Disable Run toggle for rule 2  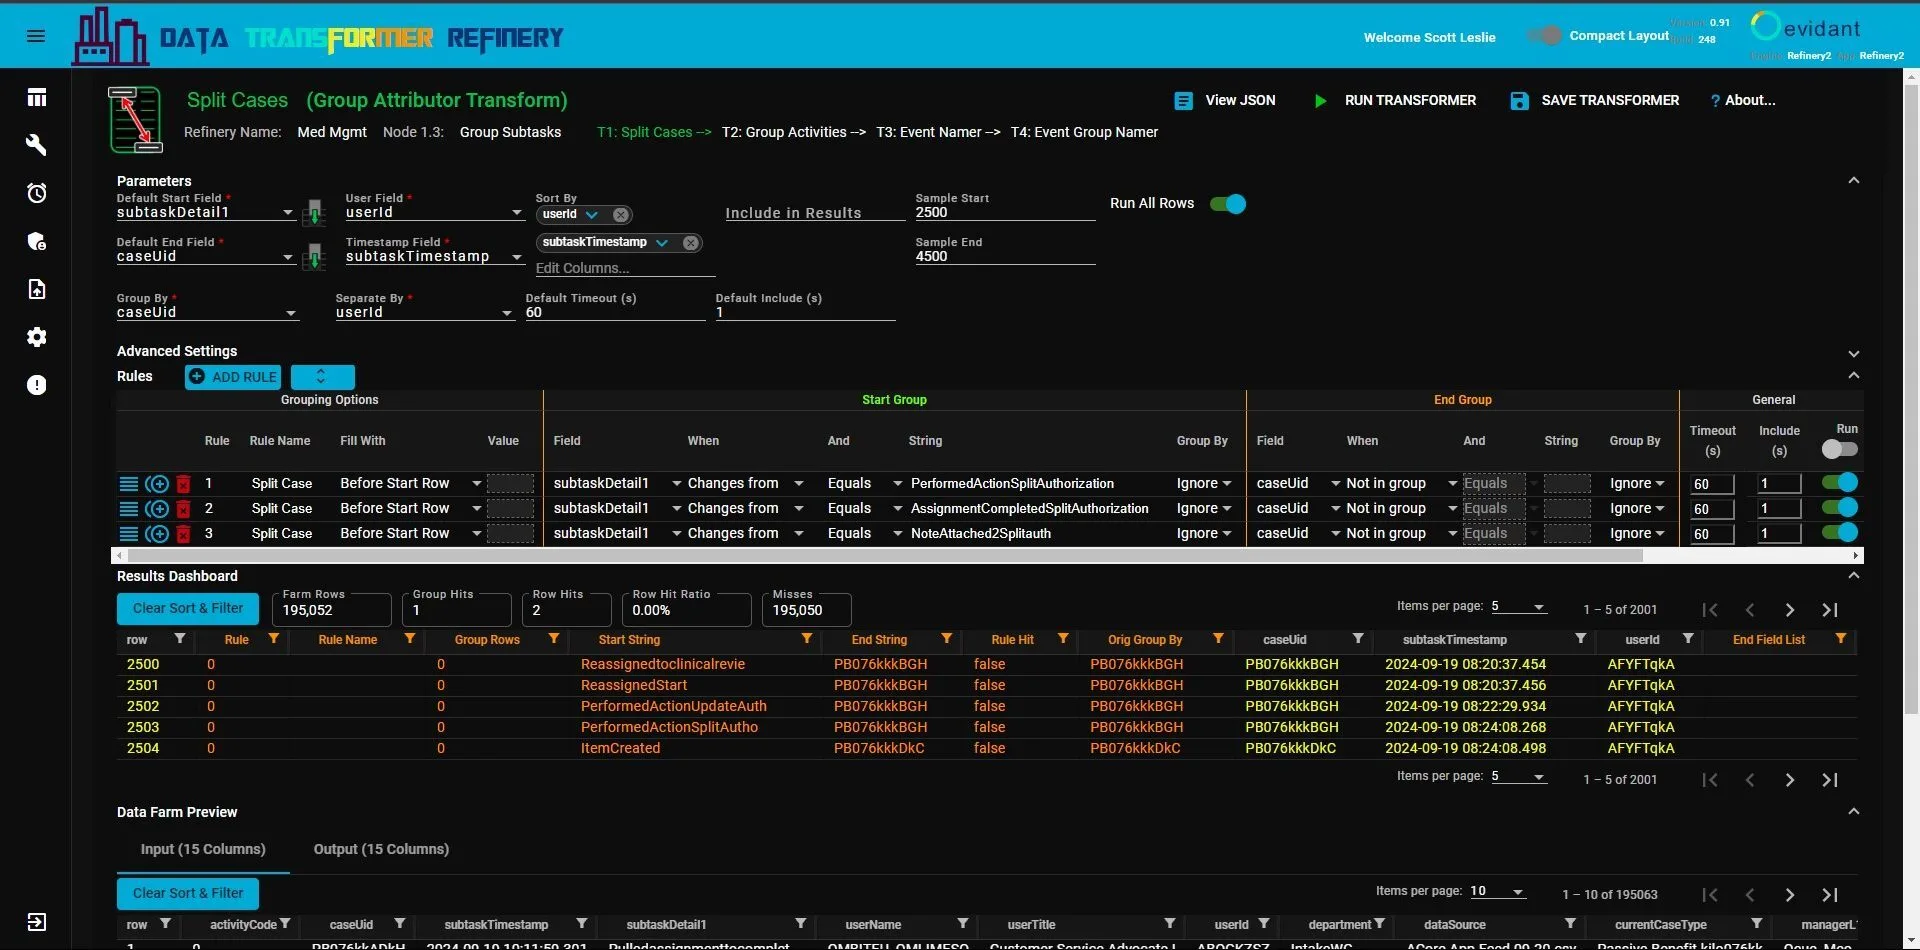pos(1839,508)
